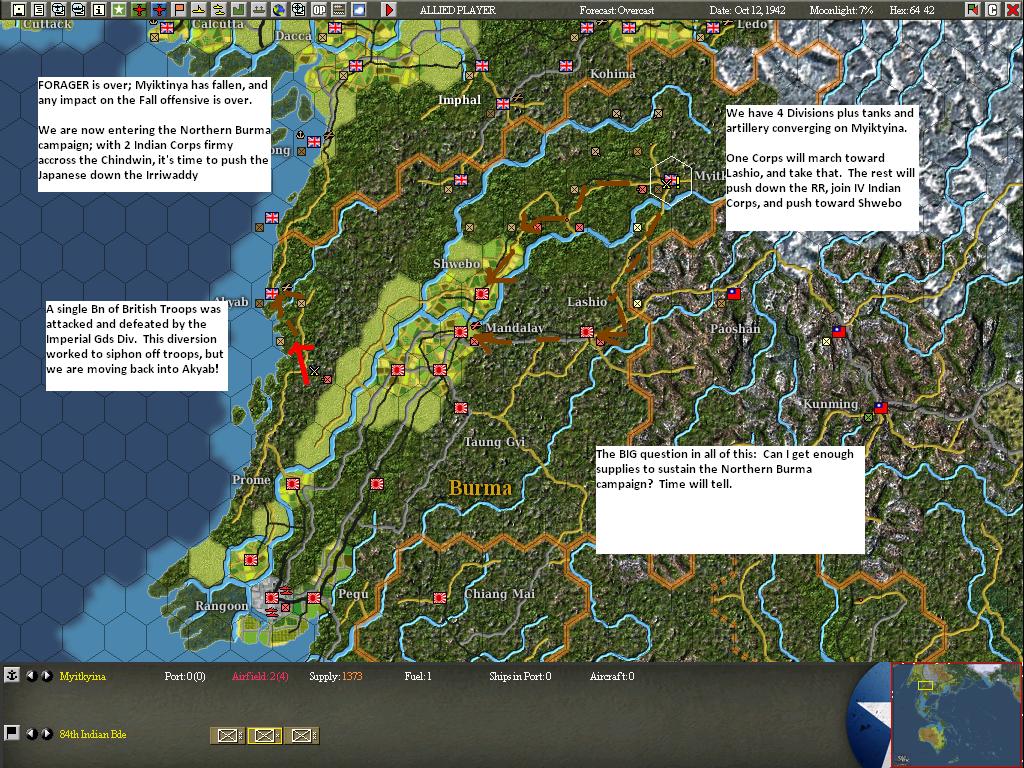Click the Japanese flag unit at Mandalay

click(x=461, y=332)
